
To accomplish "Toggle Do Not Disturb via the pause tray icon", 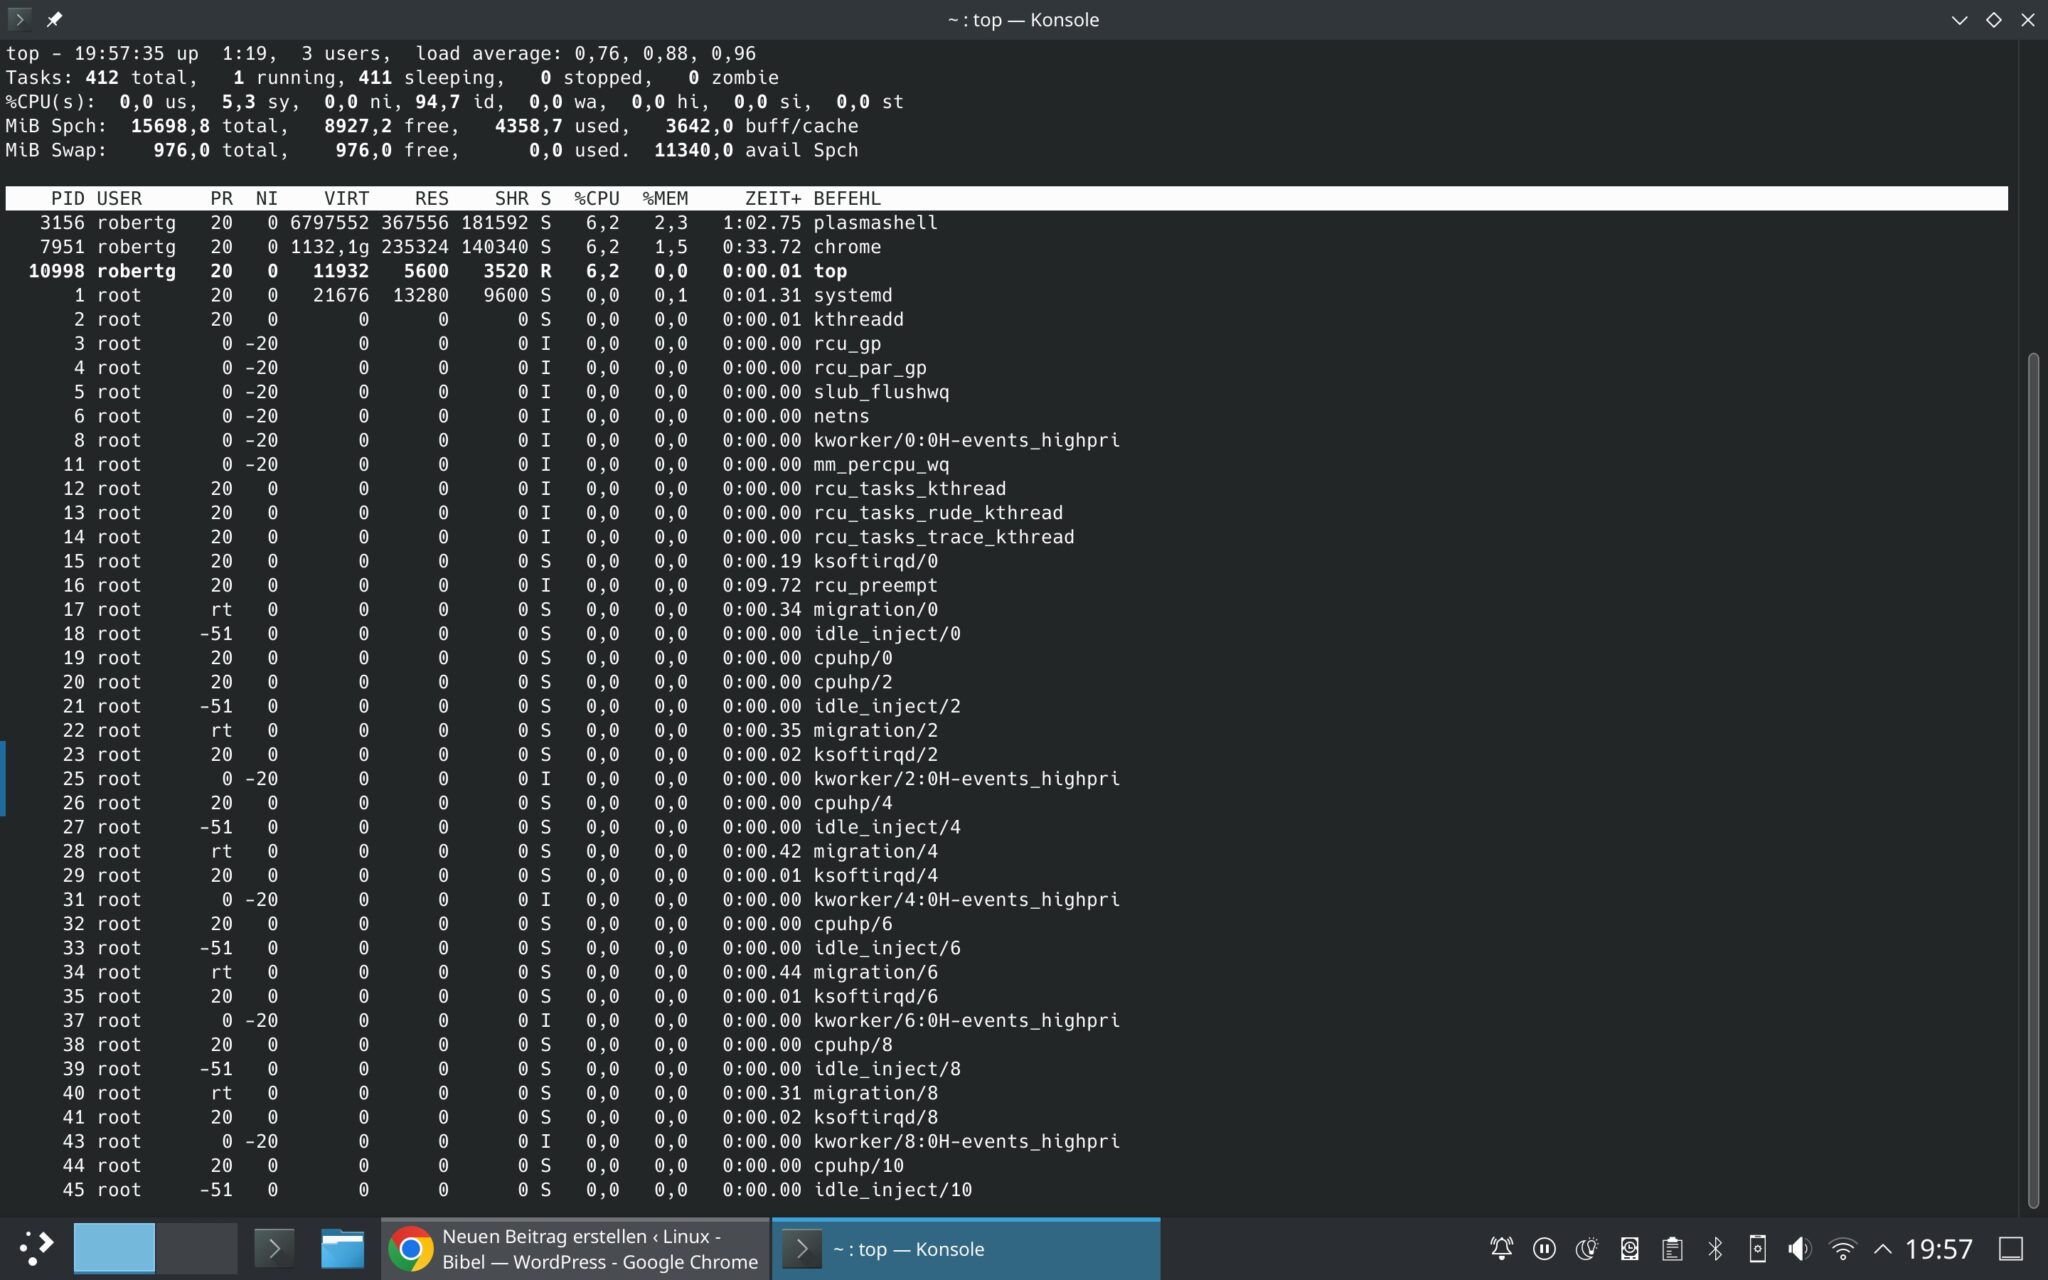I will click(1544, 1247).
